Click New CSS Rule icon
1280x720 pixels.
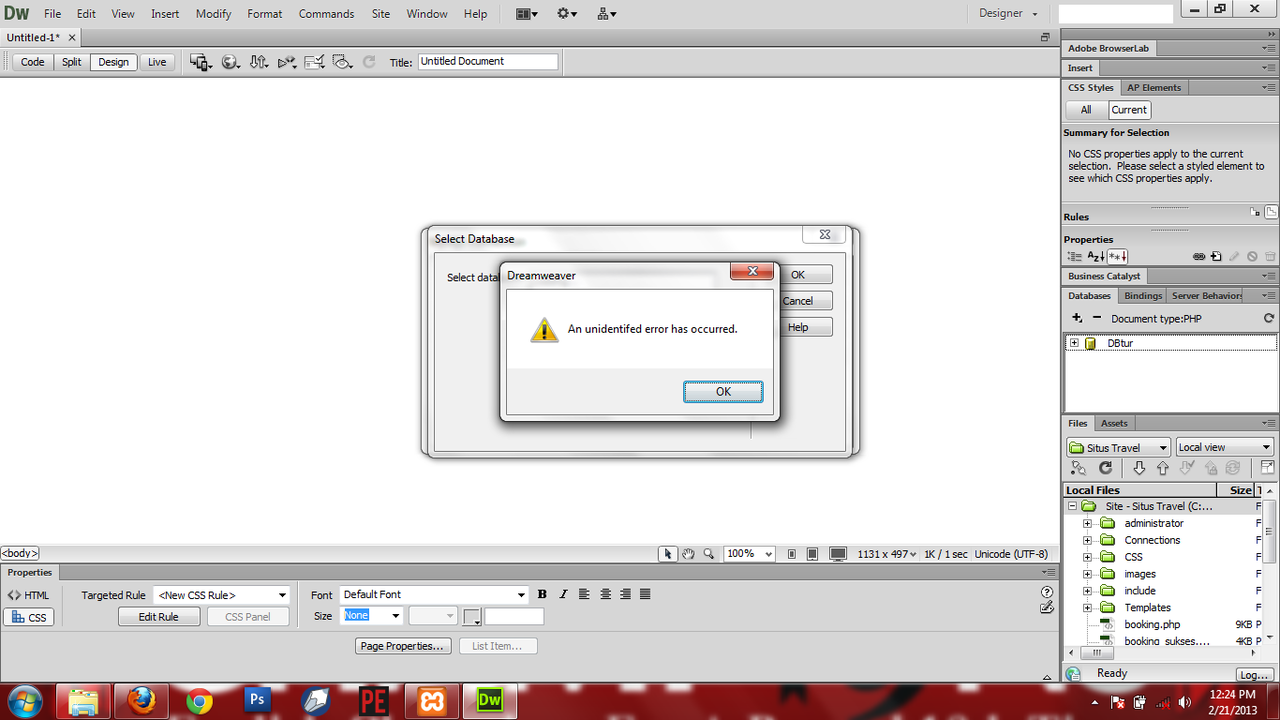(1216, 257)
